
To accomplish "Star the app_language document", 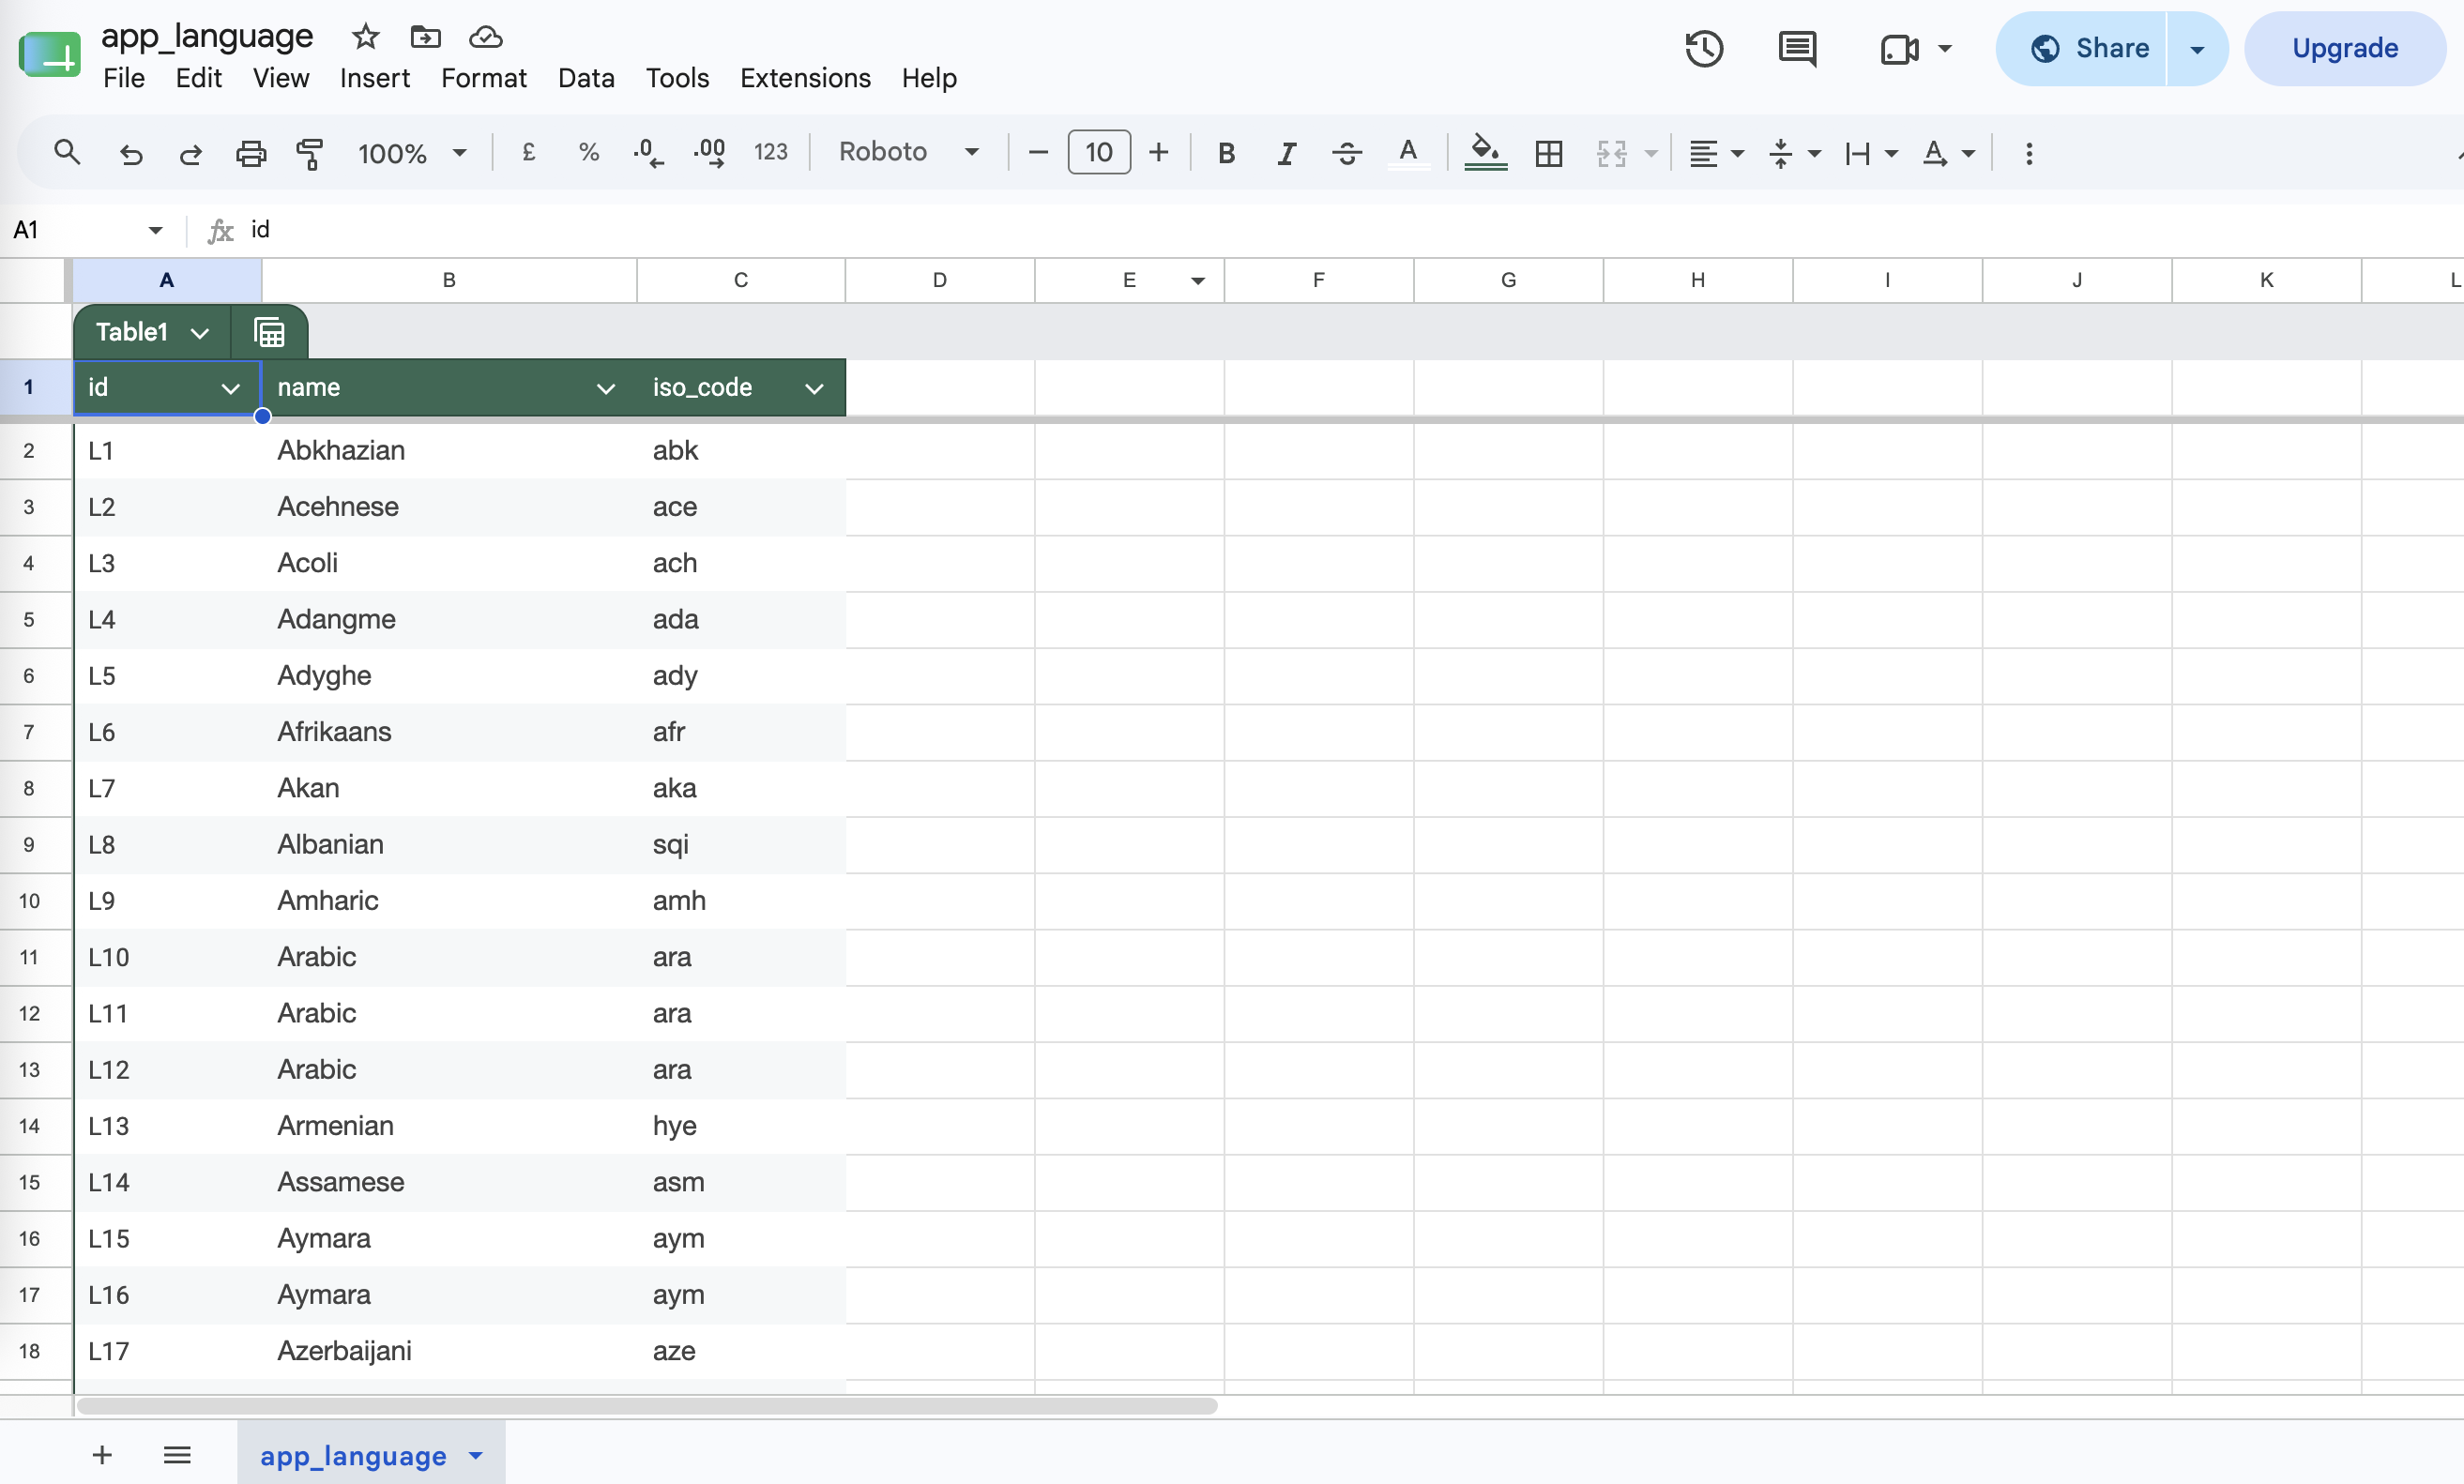I will 366,37.
